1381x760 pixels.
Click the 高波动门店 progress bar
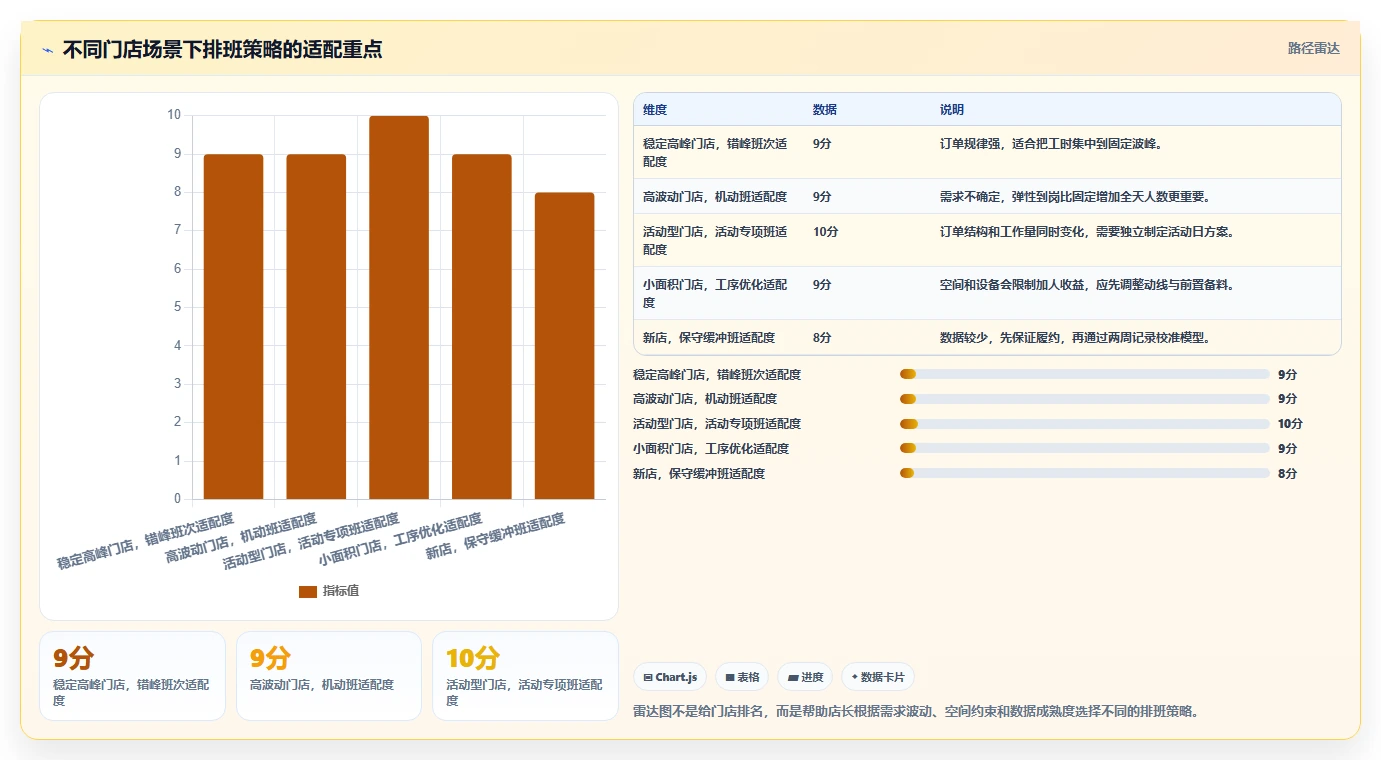[x=1085, y=399]
